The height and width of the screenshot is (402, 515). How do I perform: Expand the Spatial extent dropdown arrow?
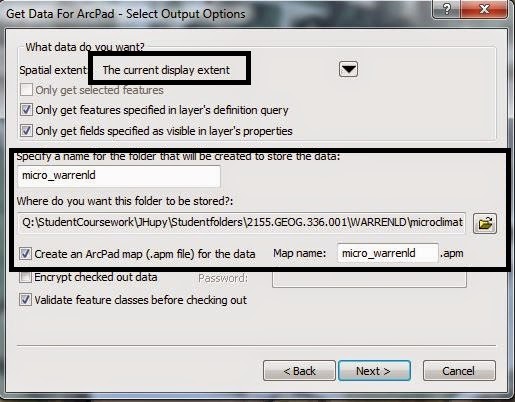(x=348, y=69)
